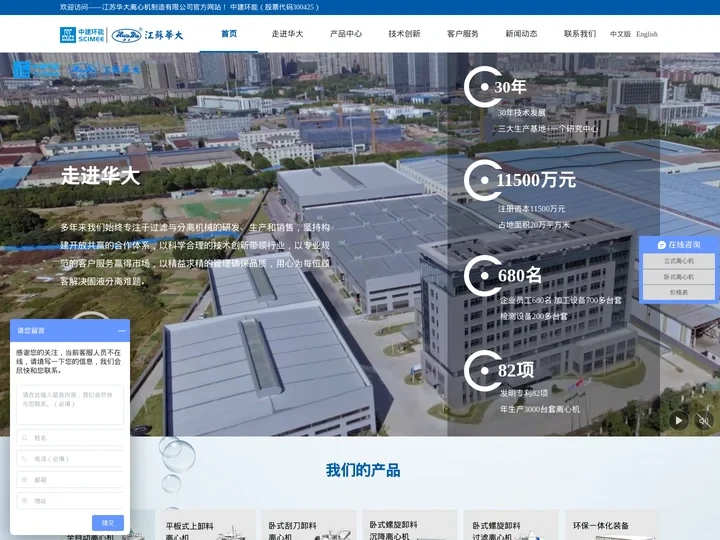Open the 走进华大 menu item
Screen dimensions: 720x540
coord(287,34)
